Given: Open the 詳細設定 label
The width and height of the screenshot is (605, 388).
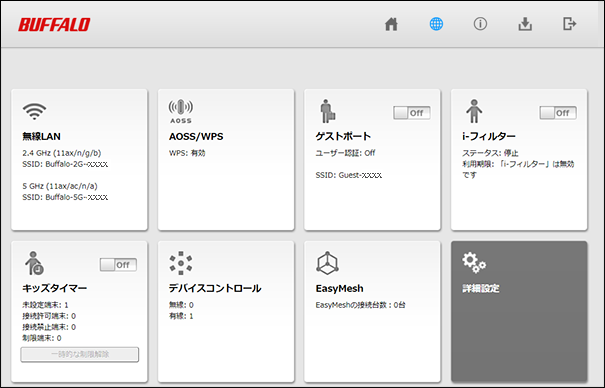Looking at the screenshot, I should (481, 288).
